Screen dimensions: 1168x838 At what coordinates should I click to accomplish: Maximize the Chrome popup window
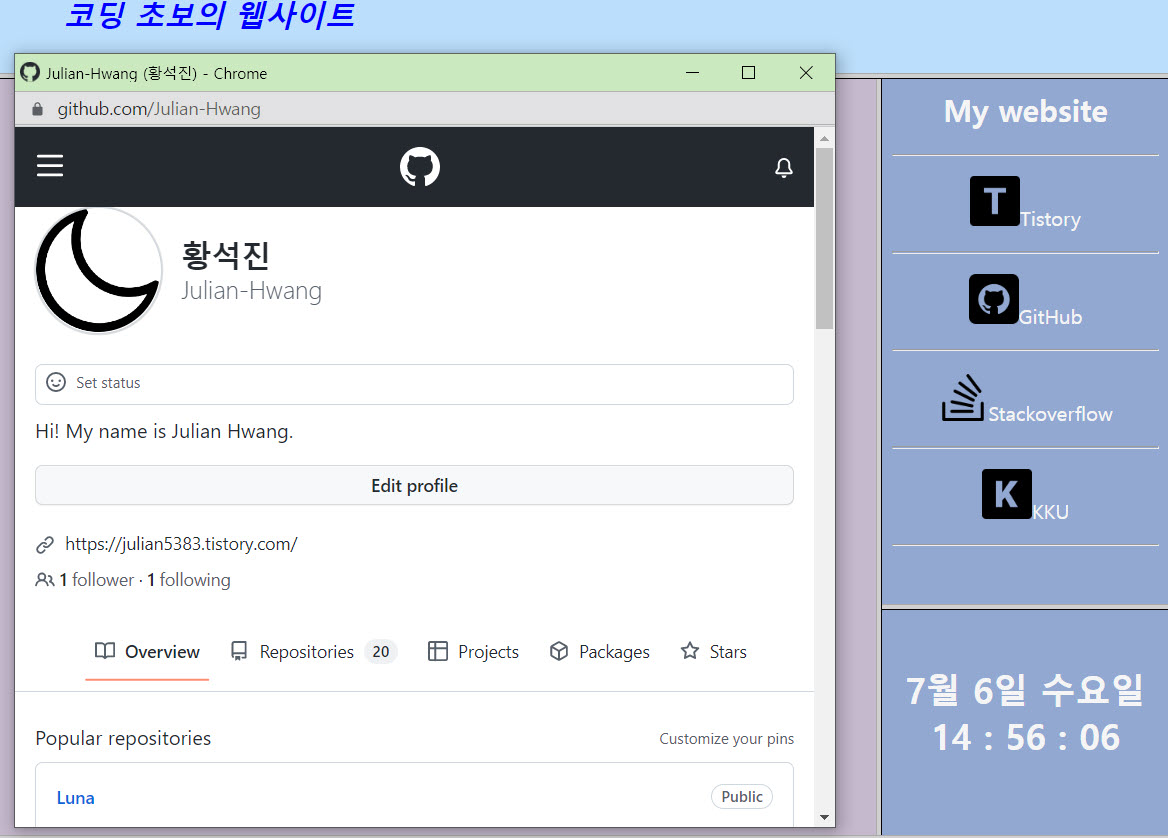[748, 72]
